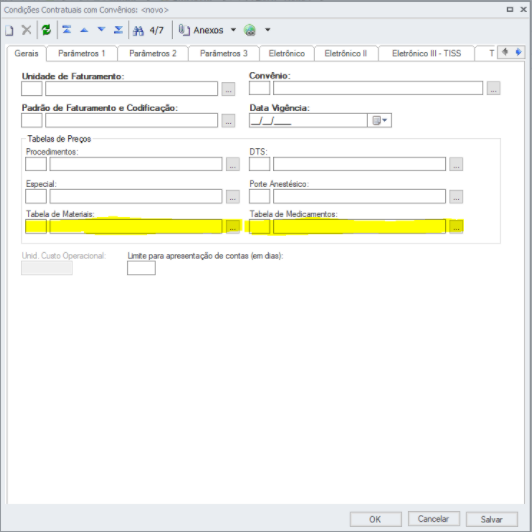Screen dimensions: 532x532
Task: Switch to the Parâmetros 2 tab
Action: pos(153,54)
